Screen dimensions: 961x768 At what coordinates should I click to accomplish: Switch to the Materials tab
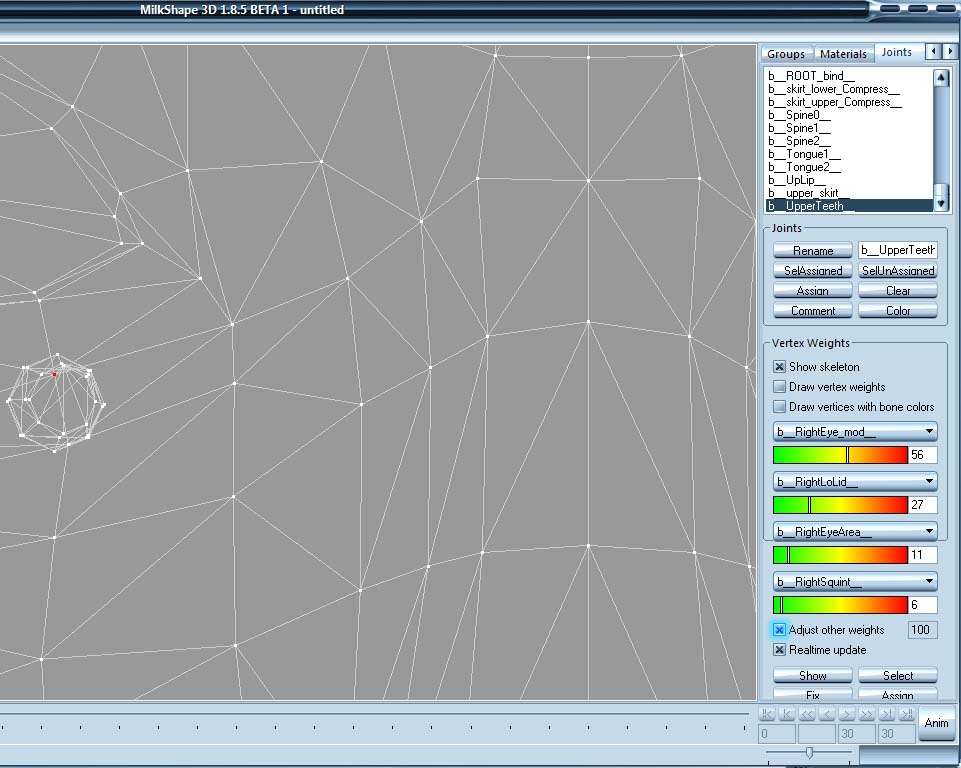pos(843,53)
